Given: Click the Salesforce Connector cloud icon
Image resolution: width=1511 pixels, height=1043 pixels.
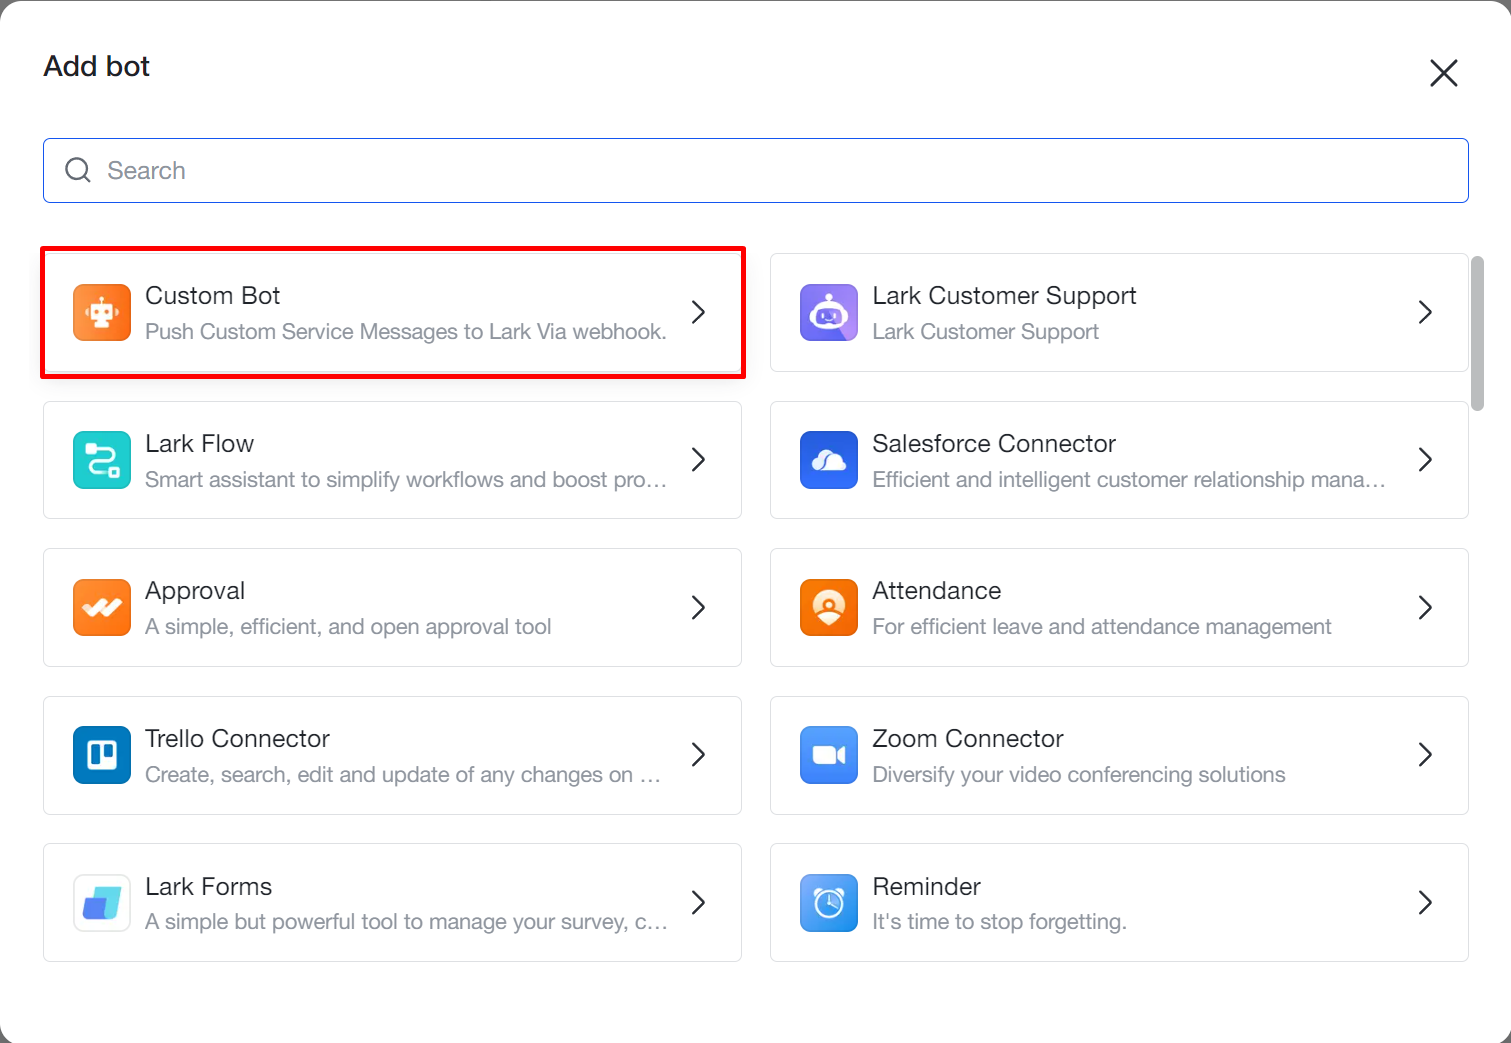Looking at the screenshot, I should pyautogui.click(x=829, y=460).
